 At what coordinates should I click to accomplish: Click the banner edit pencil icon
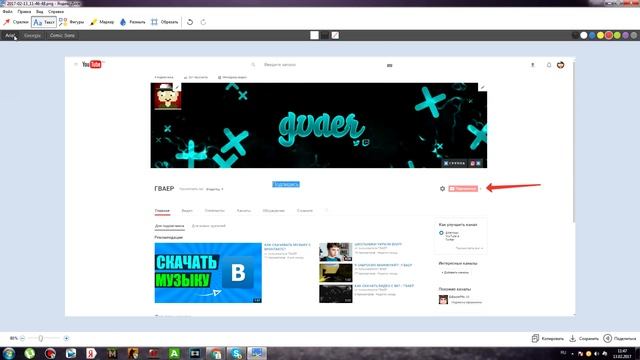(x=482, y=87)
